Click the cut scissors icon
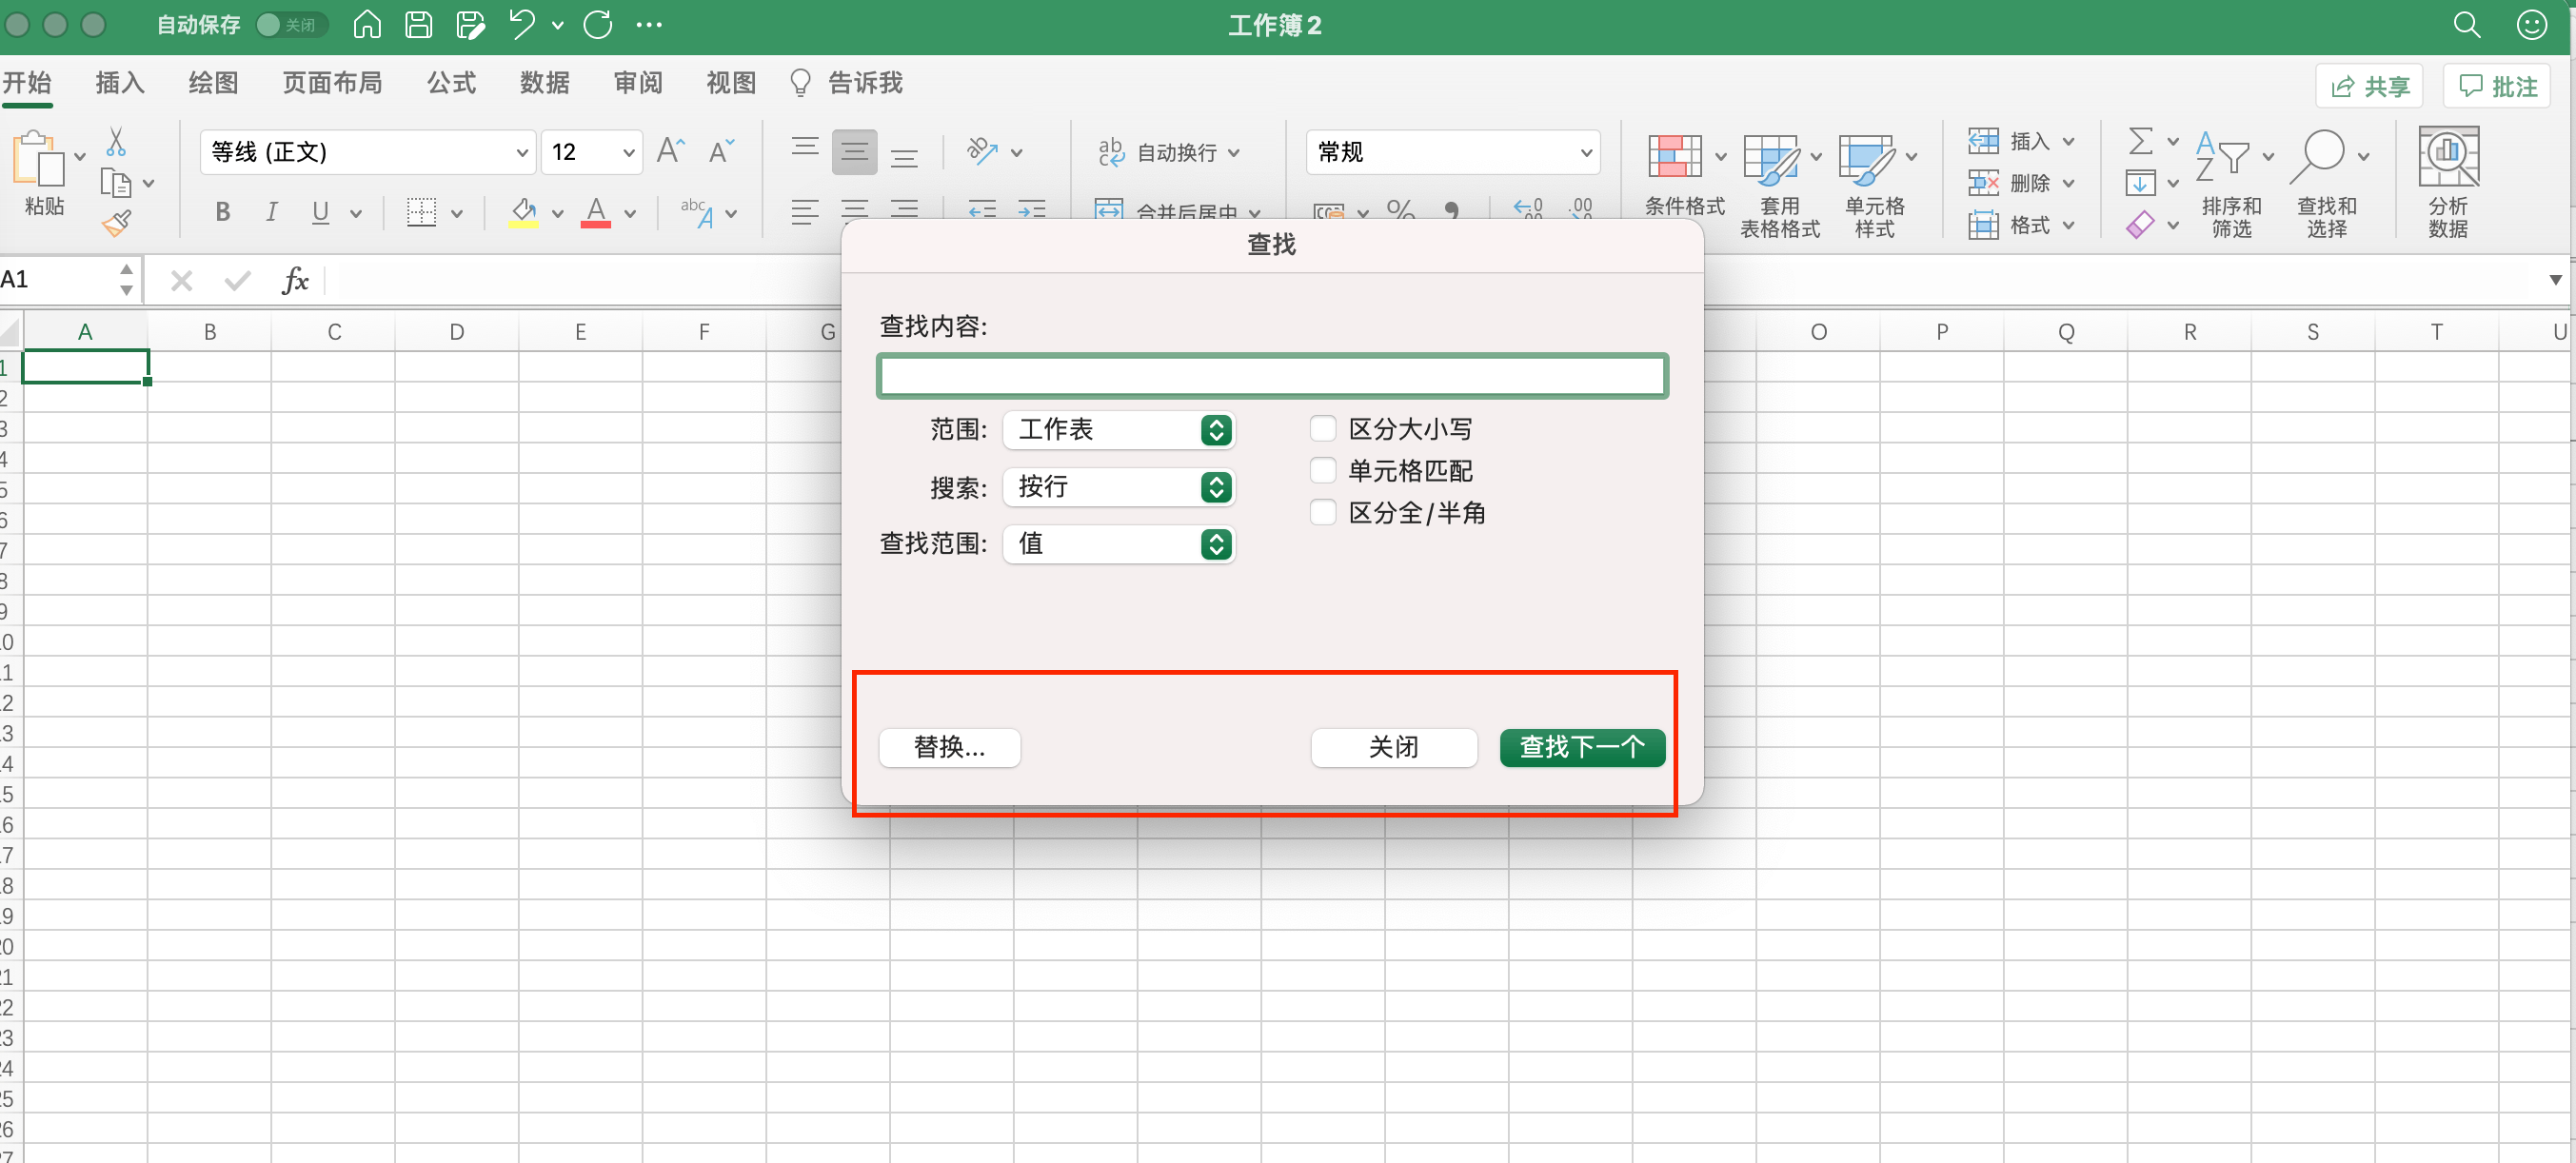 click(116, 142)
